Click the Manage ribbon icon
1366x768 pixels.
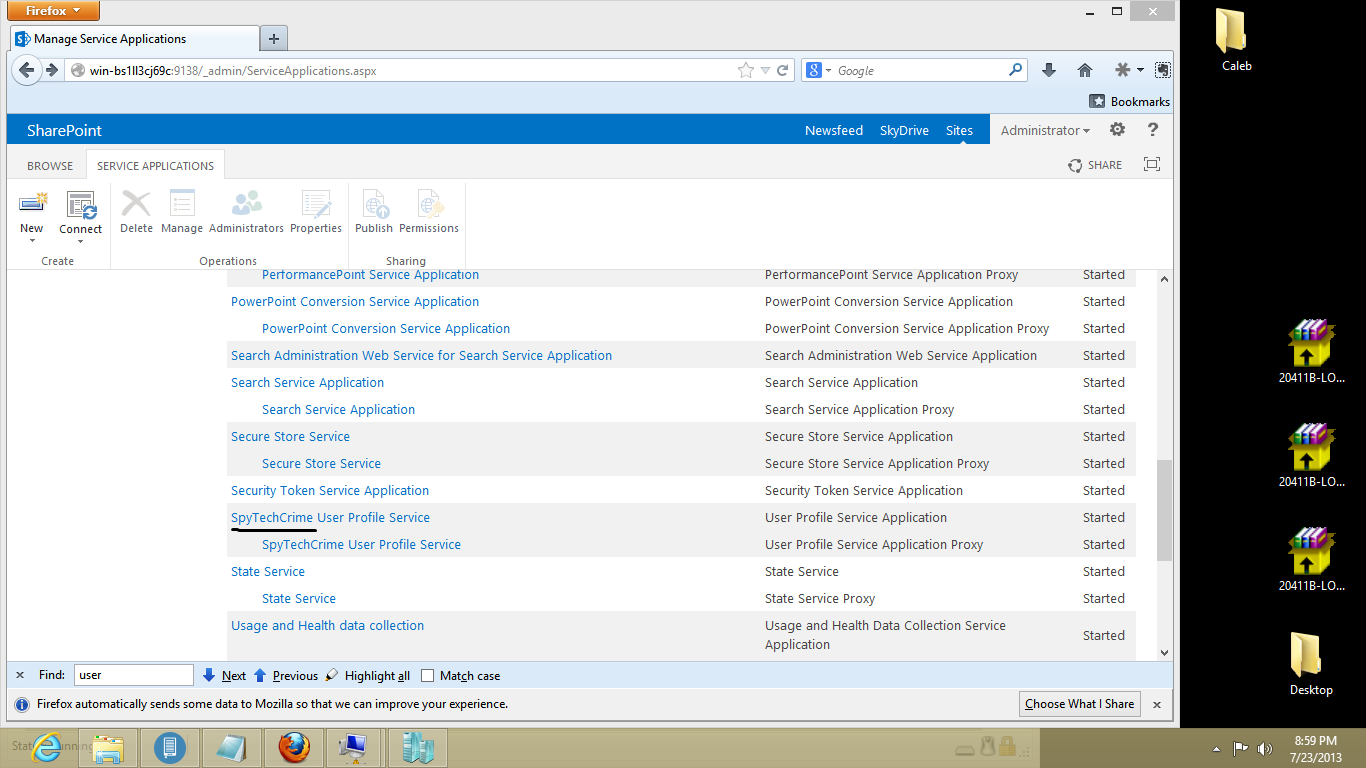(182, 204)
